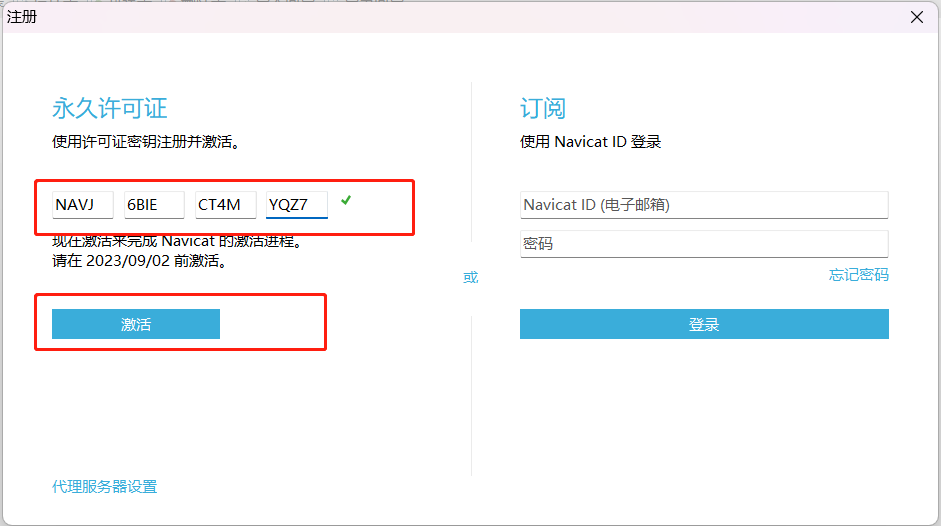941x526 pixels.
Task: Open the 忘记密码 forgot password link
Action: coord(858,275)
